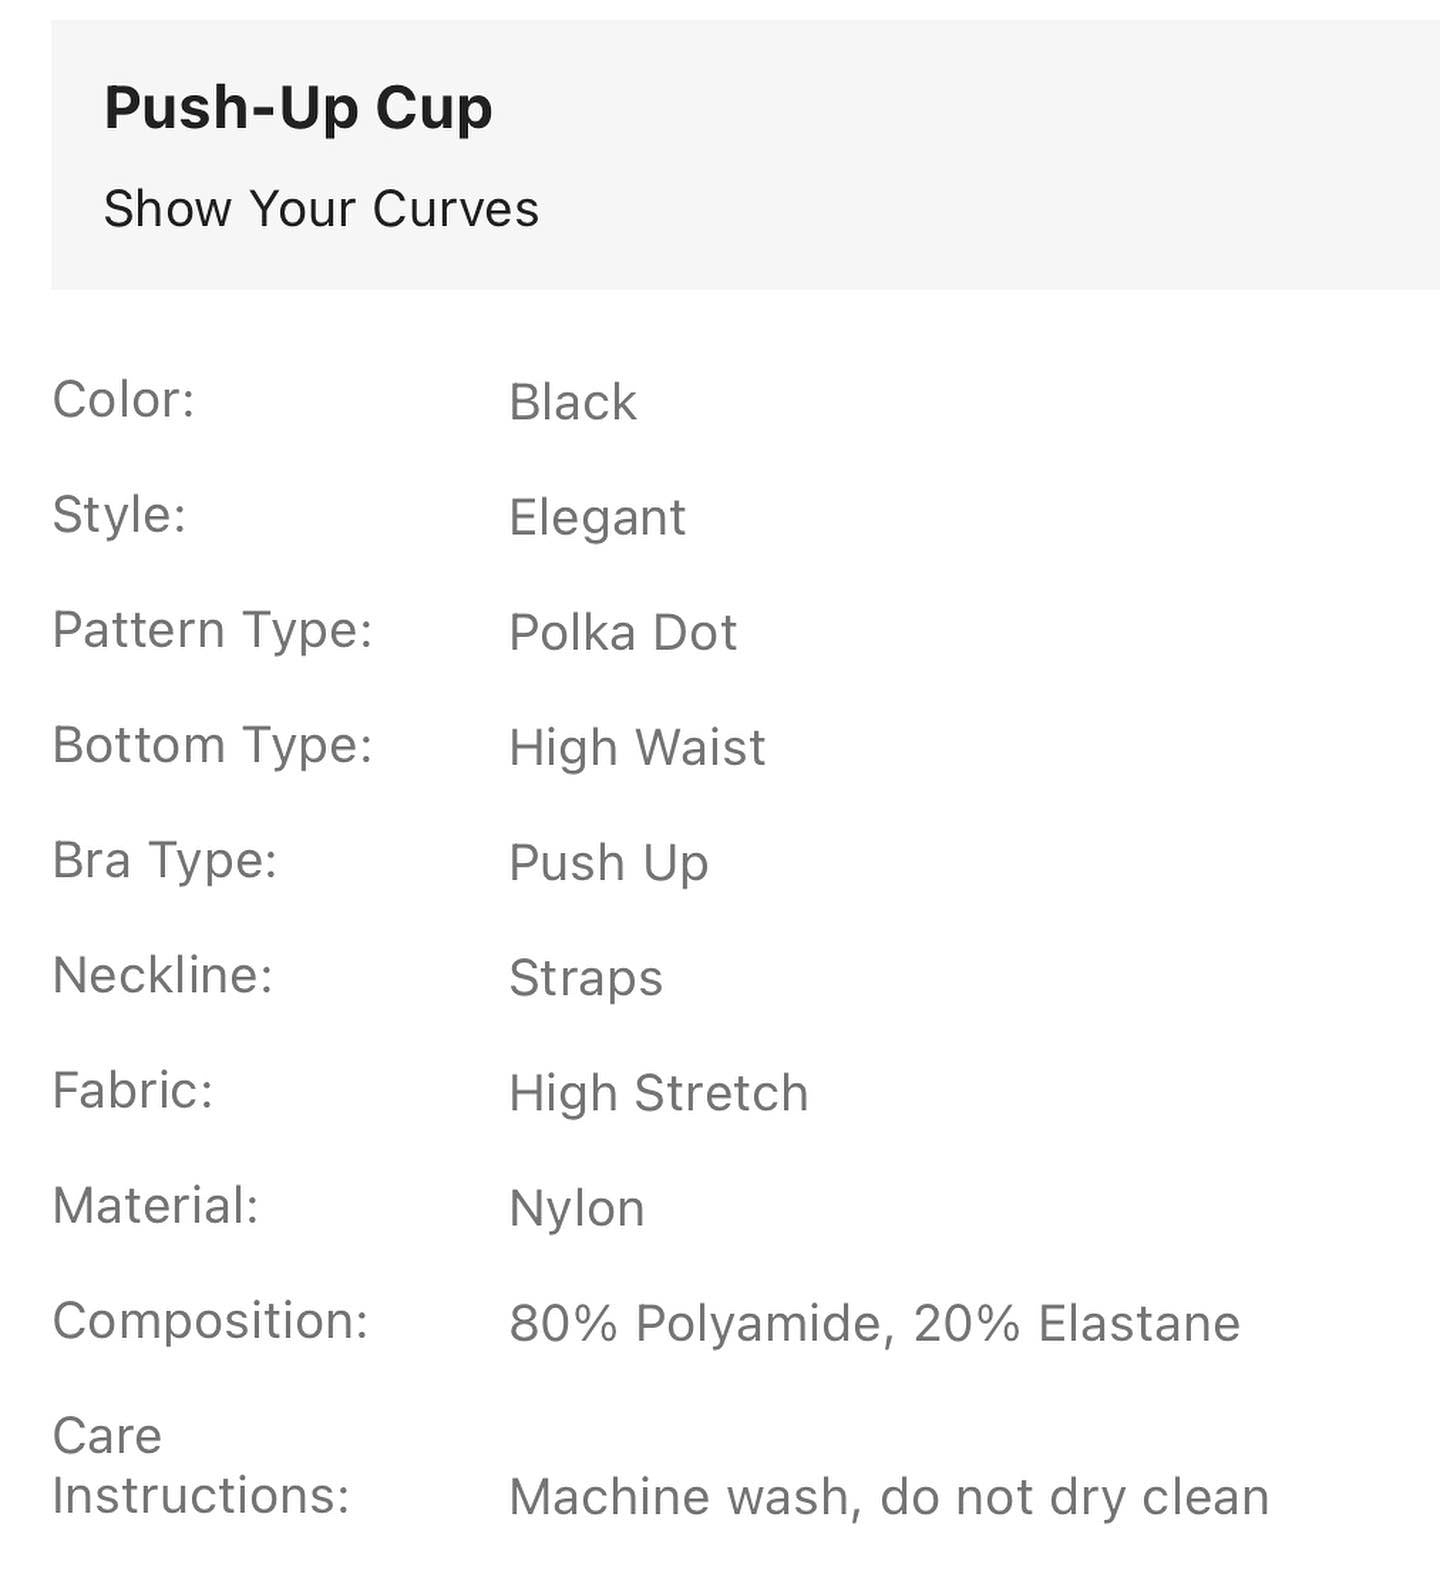This screenshot has height=1571, width=1440.
Task: Click the Push-Up Cup heading
Action: (298, 108)
